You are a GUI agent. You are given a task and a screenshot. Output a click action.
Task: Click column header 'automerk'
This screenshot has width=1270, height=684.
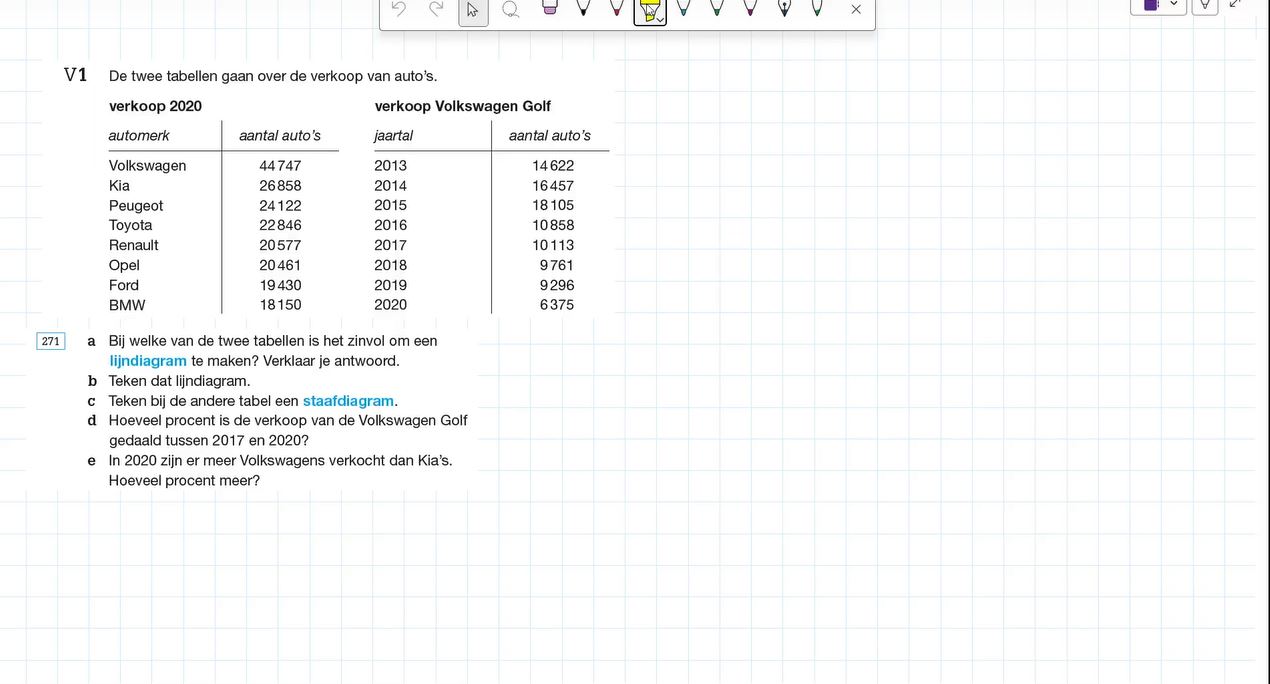(139, 135)
